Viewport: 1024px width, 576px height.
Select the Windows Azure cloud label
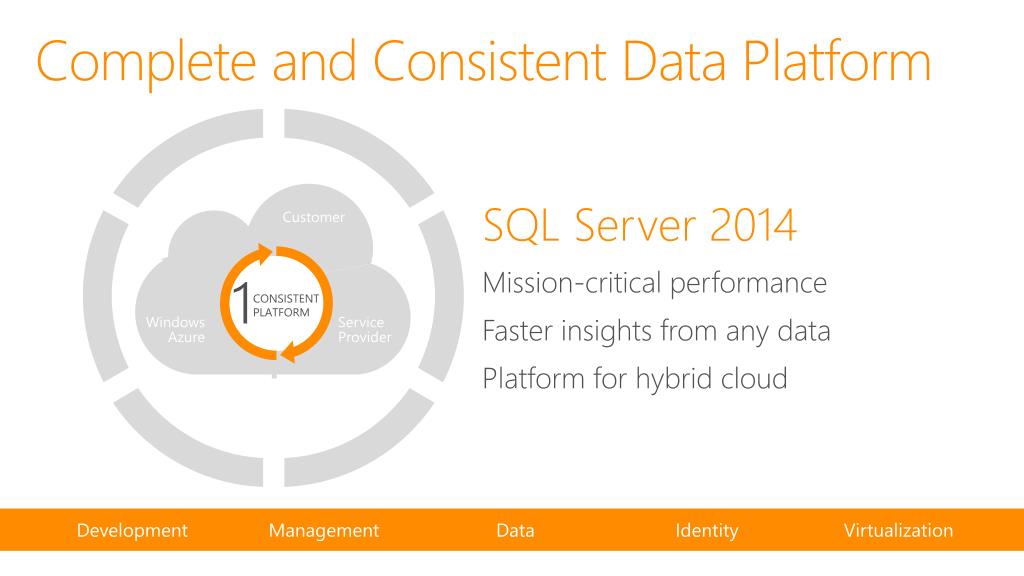pyautogui.click(x=176, y=330)
